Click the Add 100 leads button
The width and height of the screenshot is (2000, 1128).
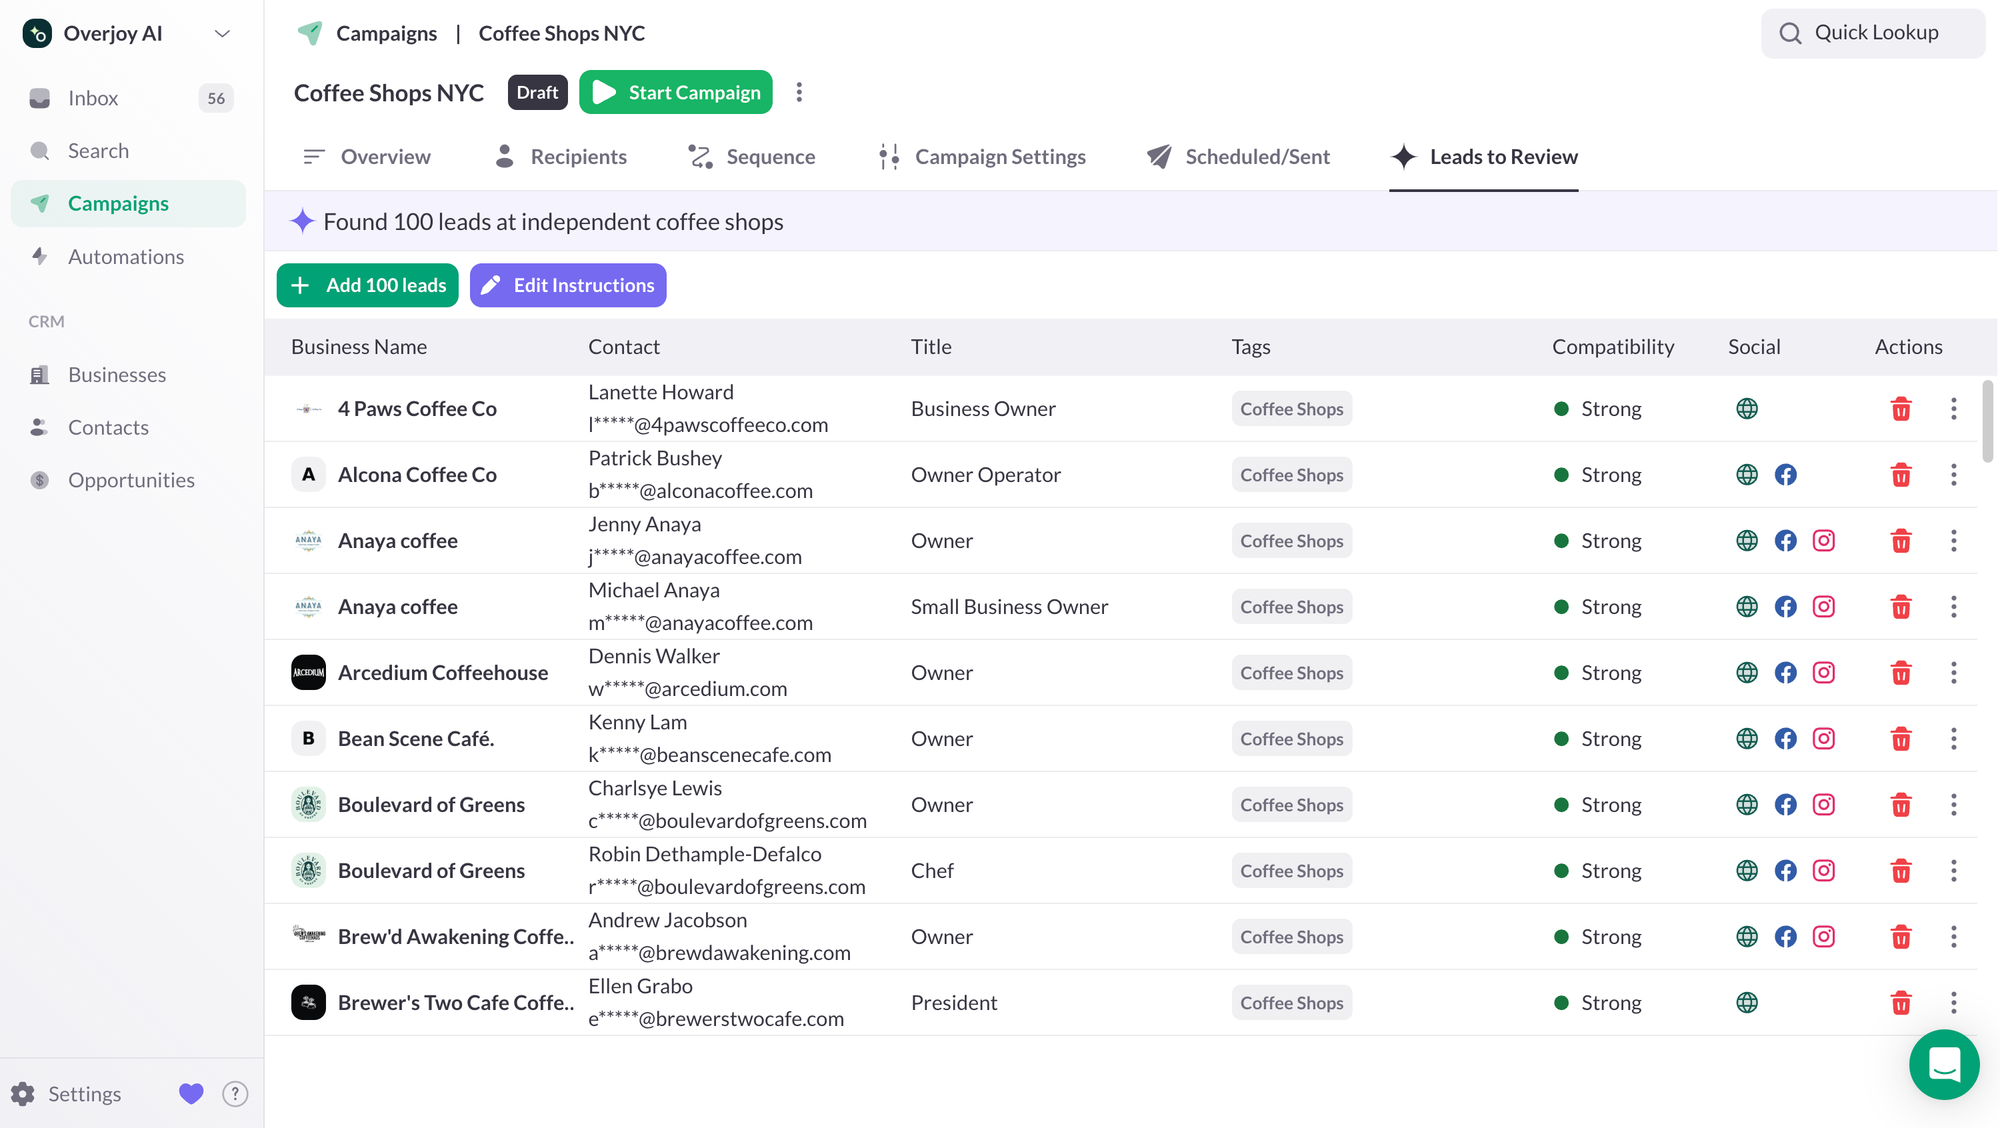tap(367, 286)
